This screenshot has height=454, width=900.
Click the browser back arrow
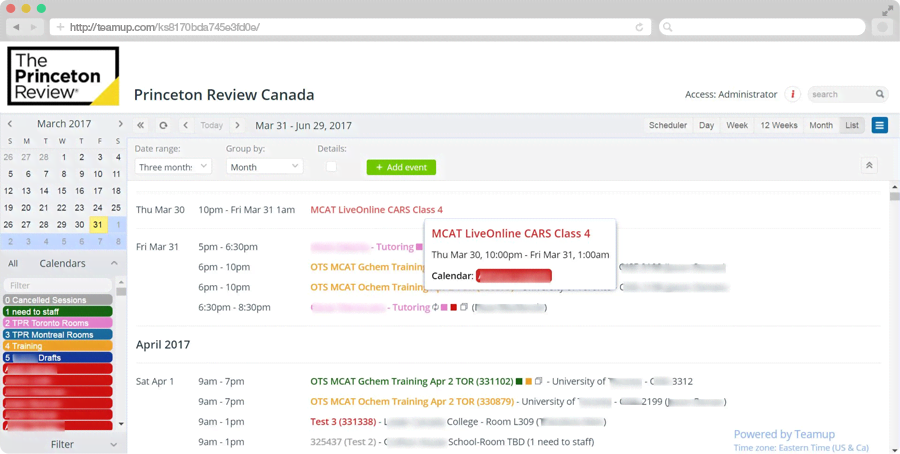[16, 27]
